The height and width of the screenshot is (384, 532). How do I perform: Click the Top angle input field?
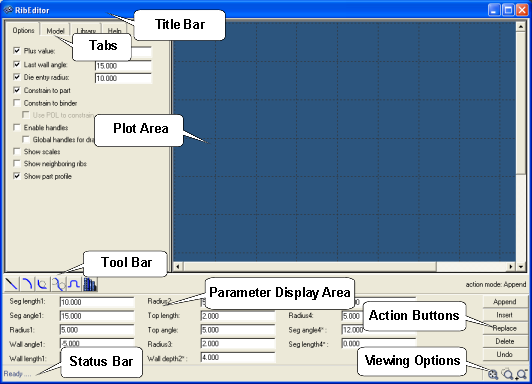(x=238, y=330)
